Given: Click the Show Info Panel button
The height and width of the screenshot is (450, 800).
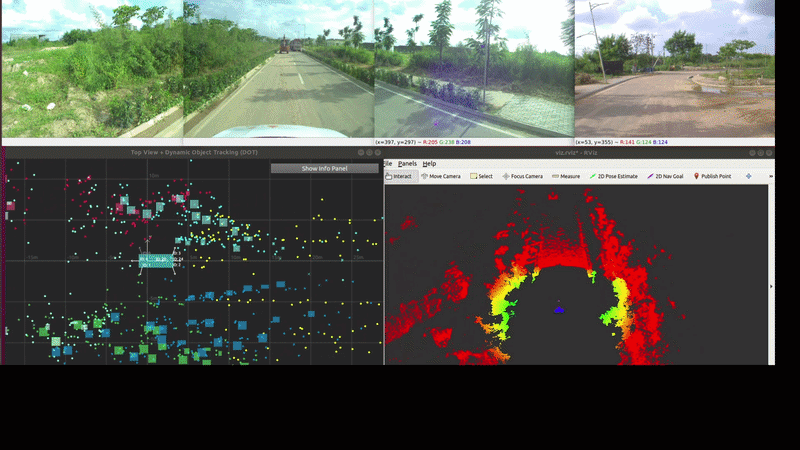Looking at the screenshot, I should [324, 168].
